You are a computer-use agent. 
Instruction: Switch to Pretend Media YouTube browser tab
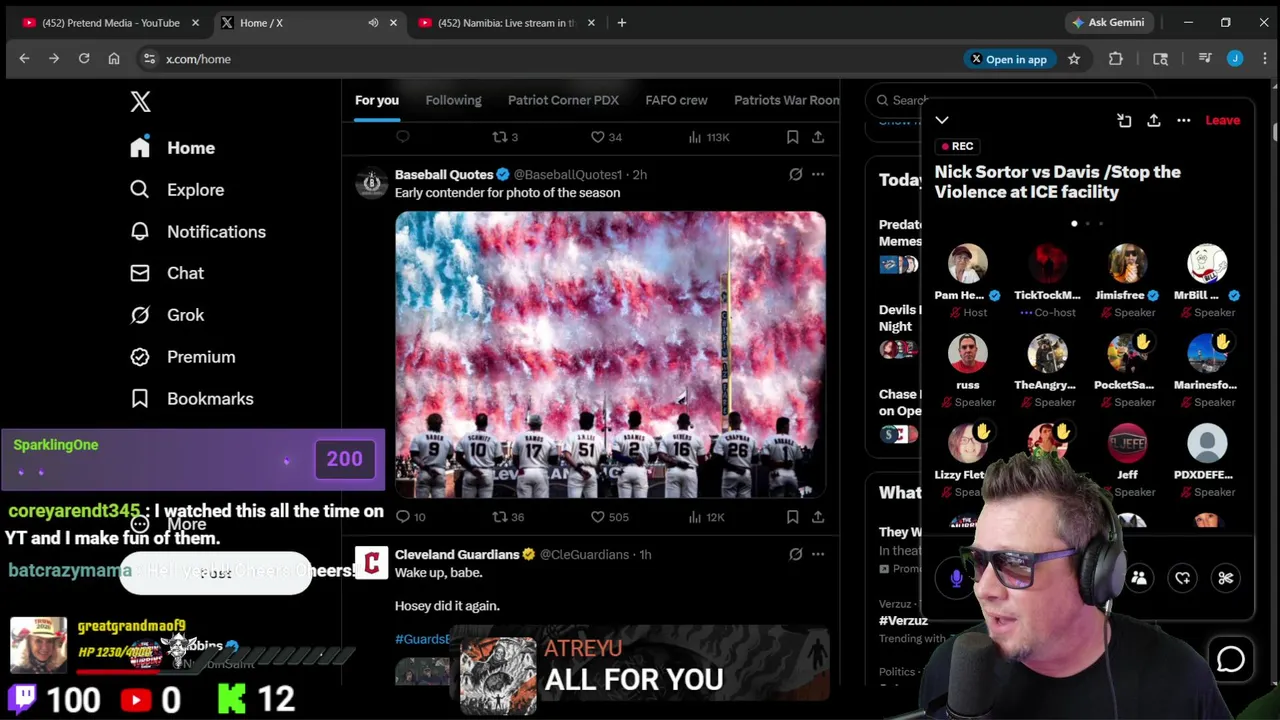[110, 23]
